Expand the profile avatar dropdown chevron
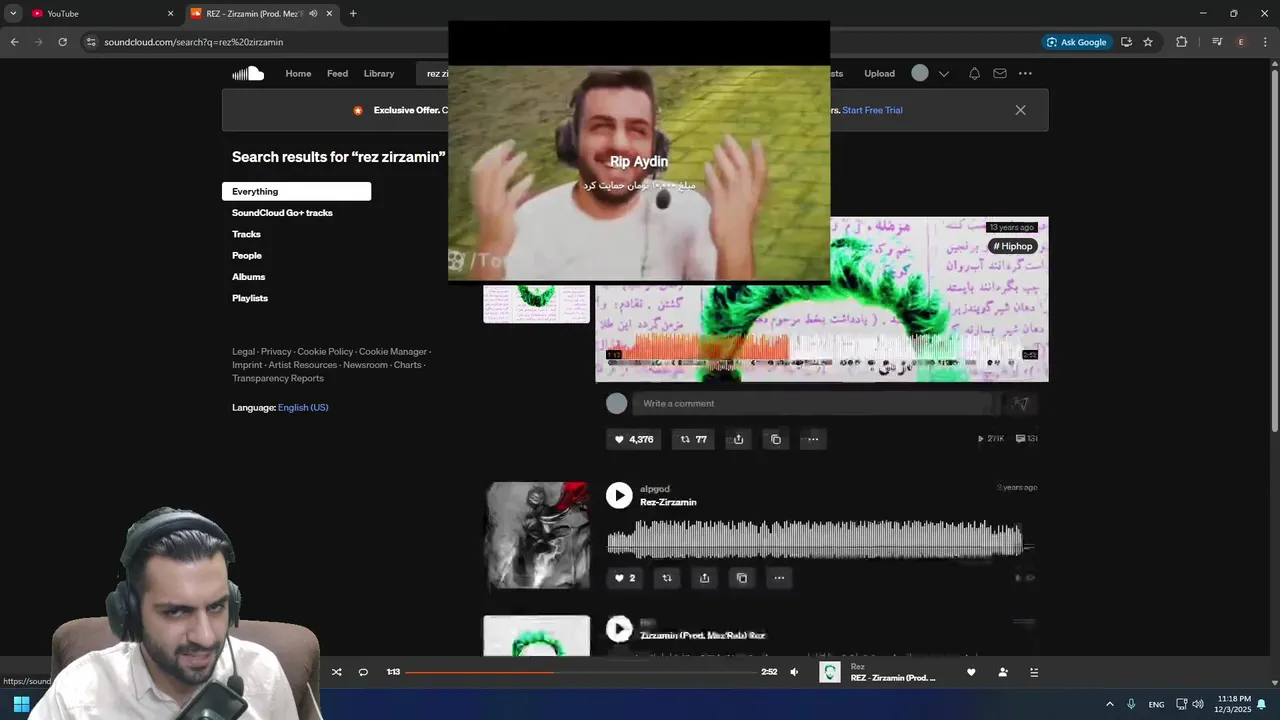The image size is (1280, 720). coord(943,74)
